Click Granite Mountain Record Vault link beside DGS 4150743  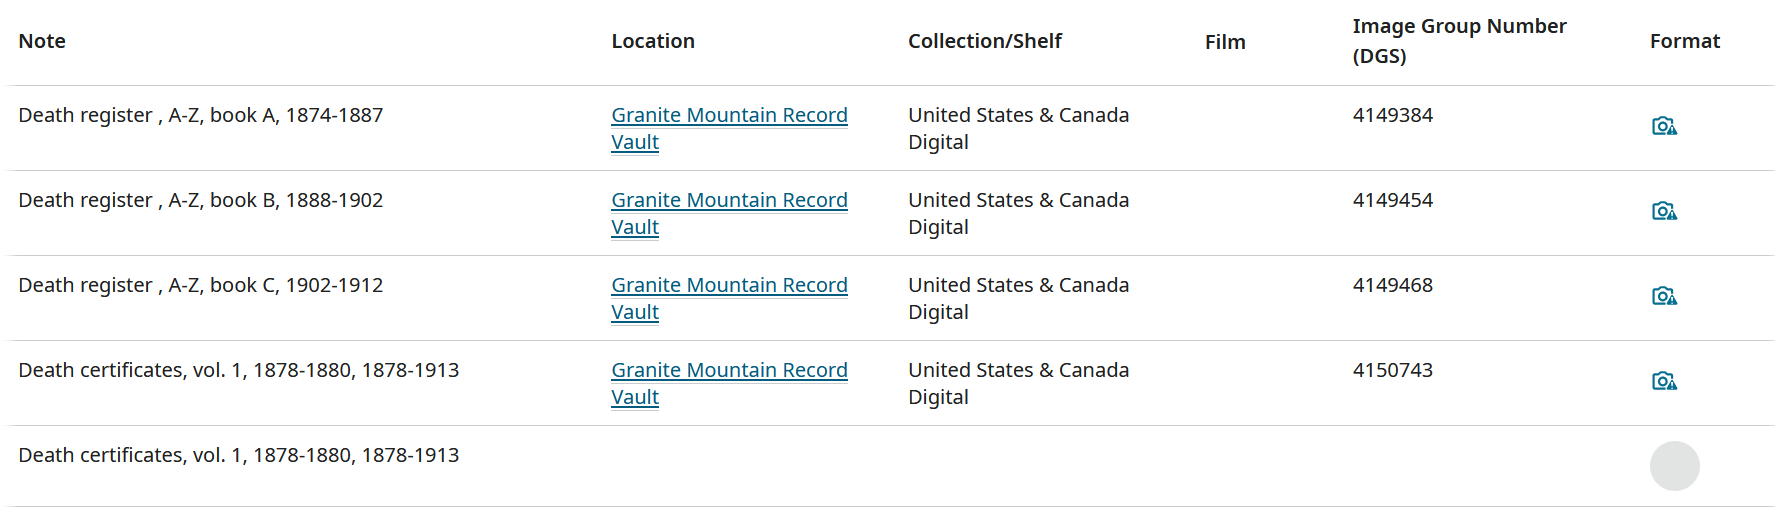coord(729,371)
